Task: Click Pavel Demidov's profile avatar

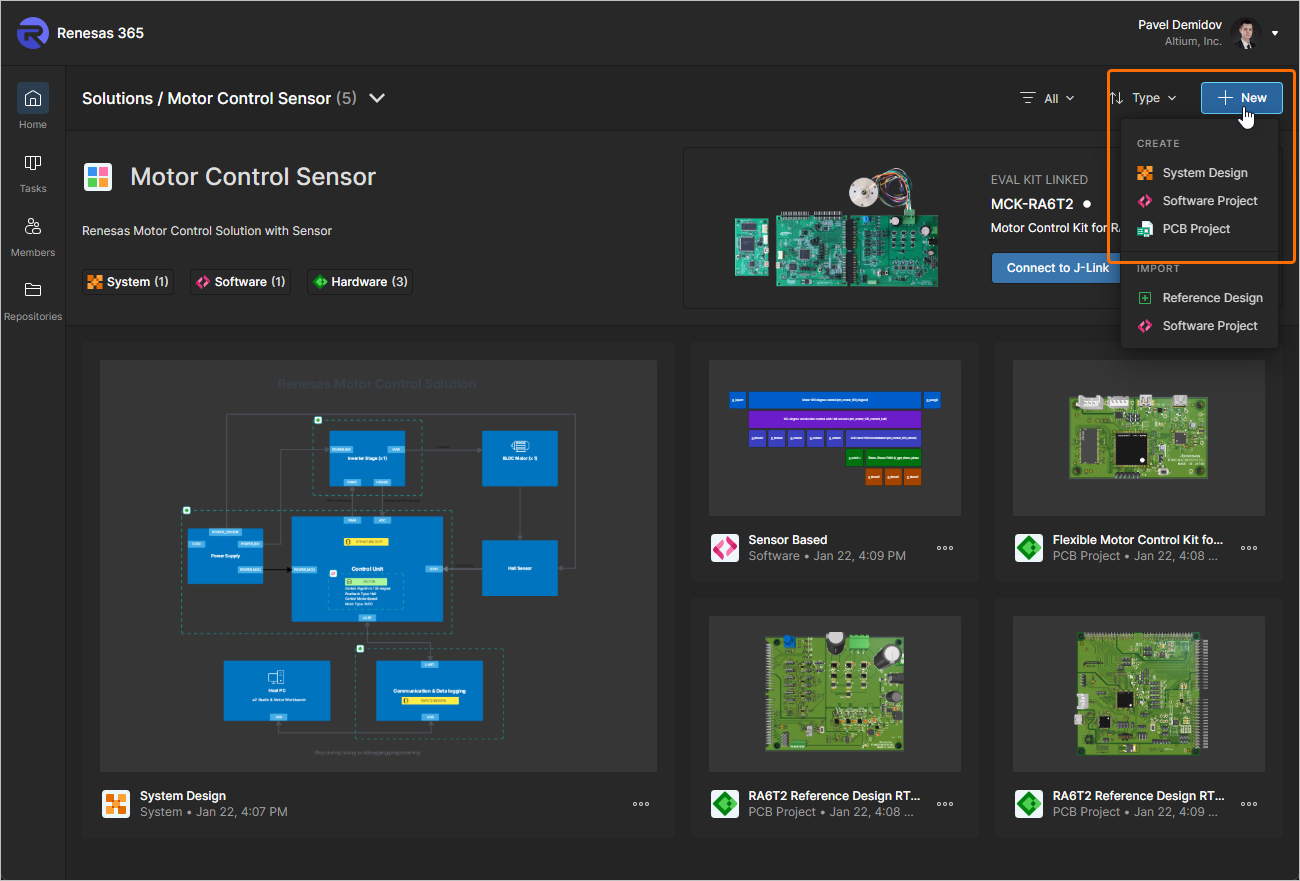Action: [x=1246, y=33]
